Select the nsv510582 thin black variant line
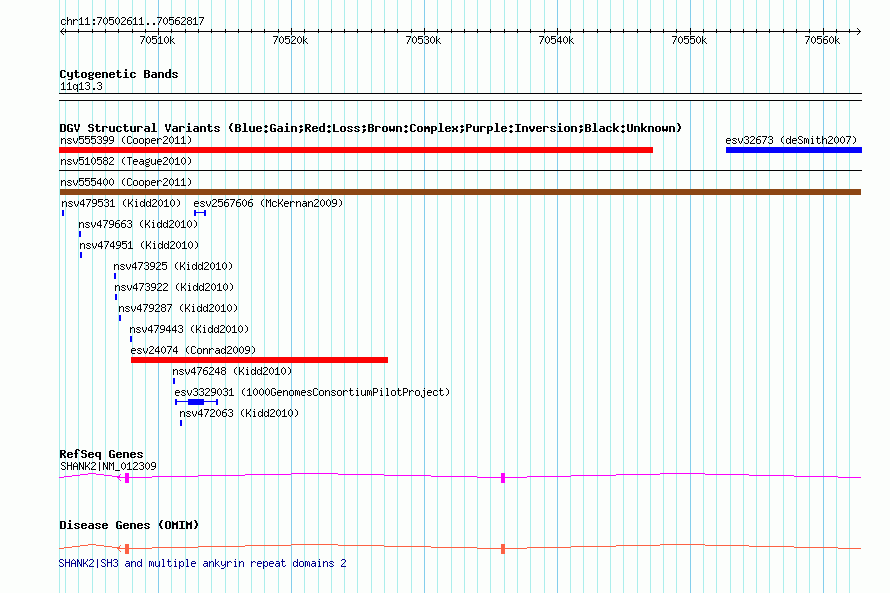The width and height of the screenshot is (890, 593). [x=460, y=170]
